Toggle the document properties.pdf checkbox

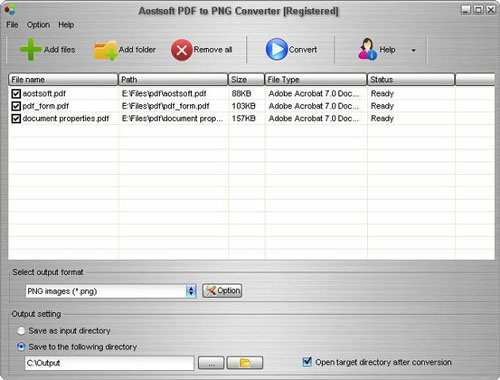16,119
